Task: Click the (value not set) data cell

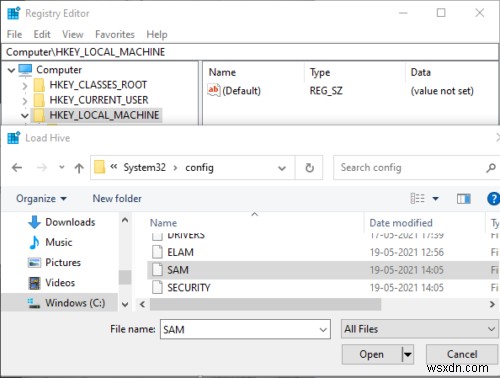Action: tap(442, 91)
